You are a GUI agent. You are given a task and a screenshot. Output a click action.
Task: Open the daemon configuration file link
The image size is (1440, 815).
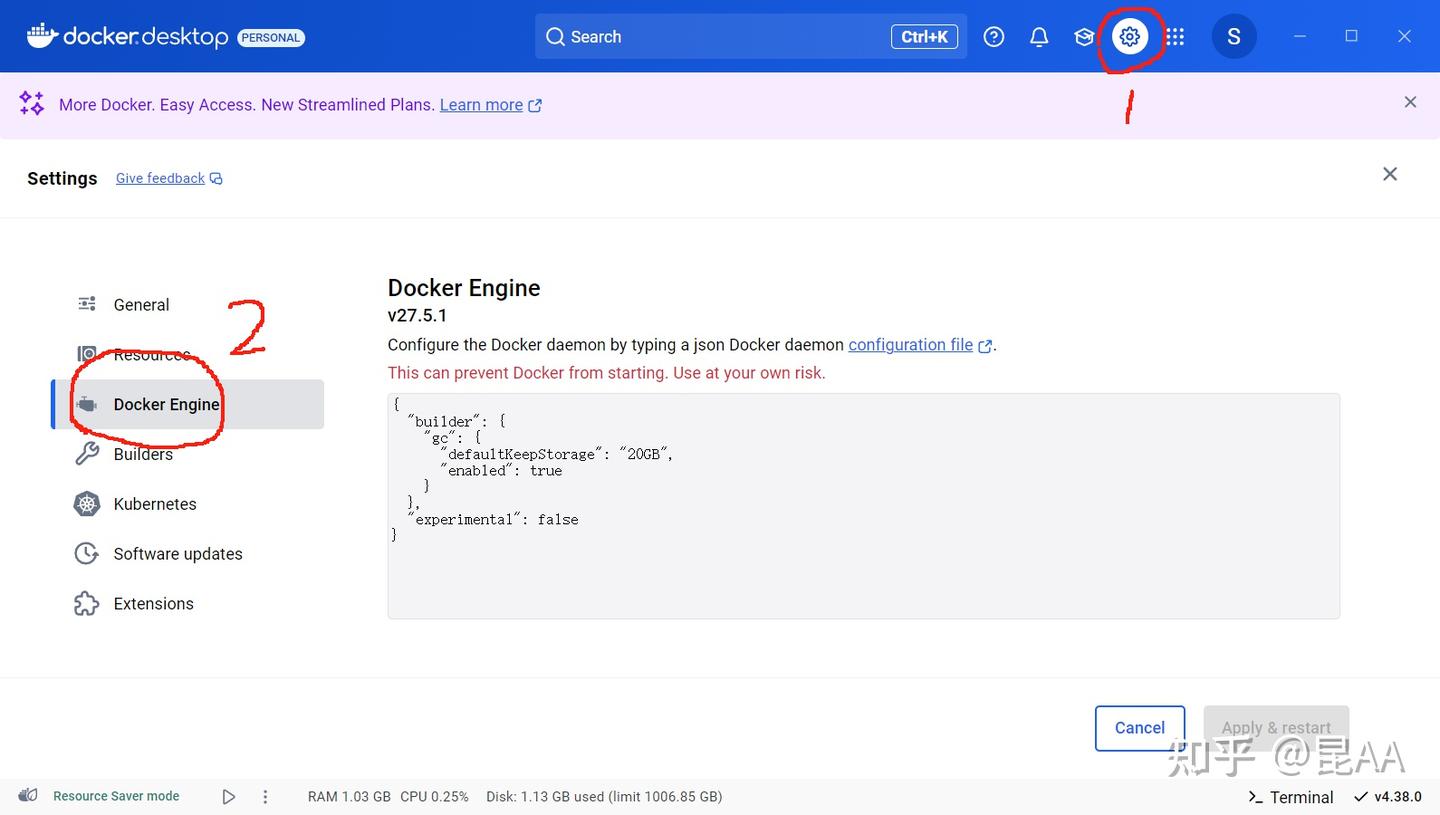coord(911,344)
